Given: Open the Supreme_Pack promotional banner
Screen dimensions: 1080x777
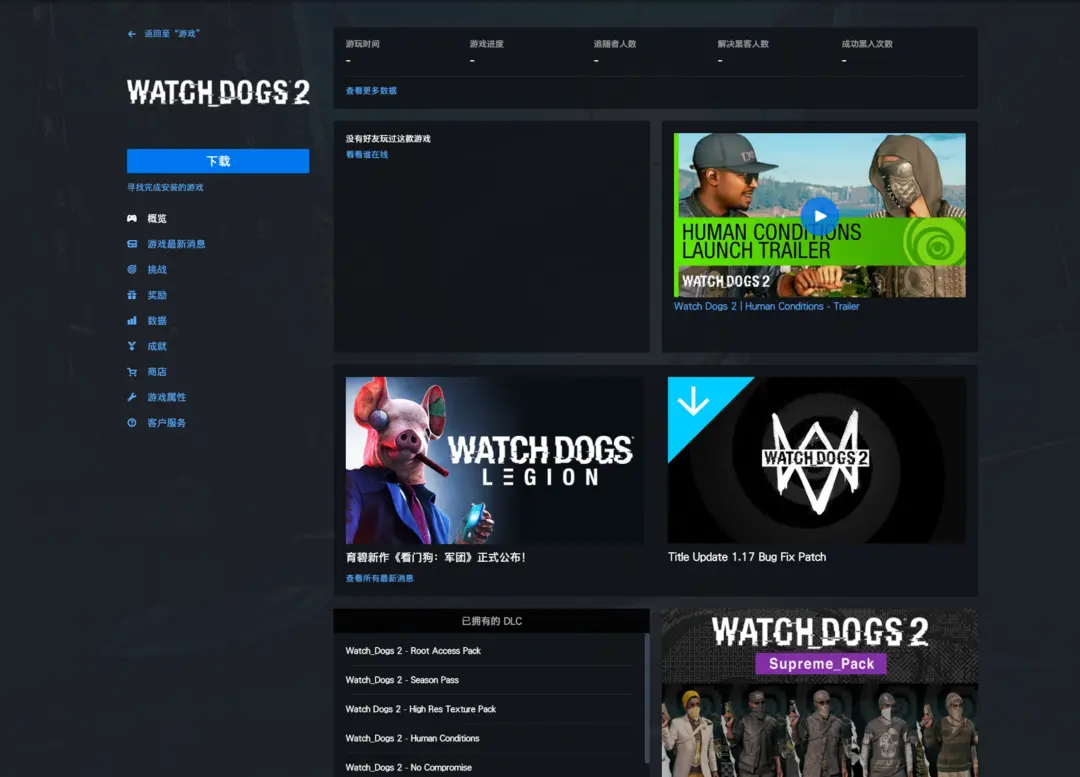Looking at the screenshot, I should click(820, 693).
